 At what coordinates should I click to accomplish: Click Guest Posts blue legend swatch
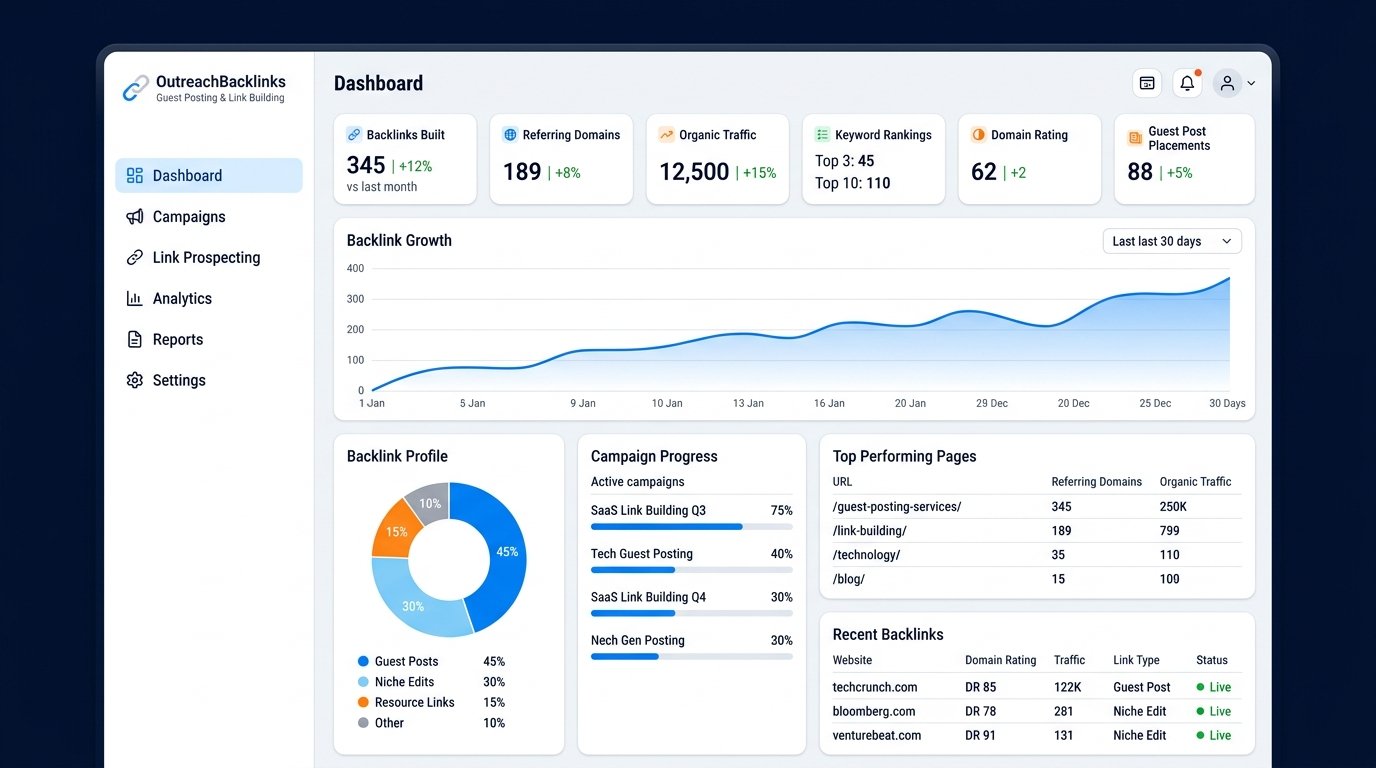click(x=363, y=662)
